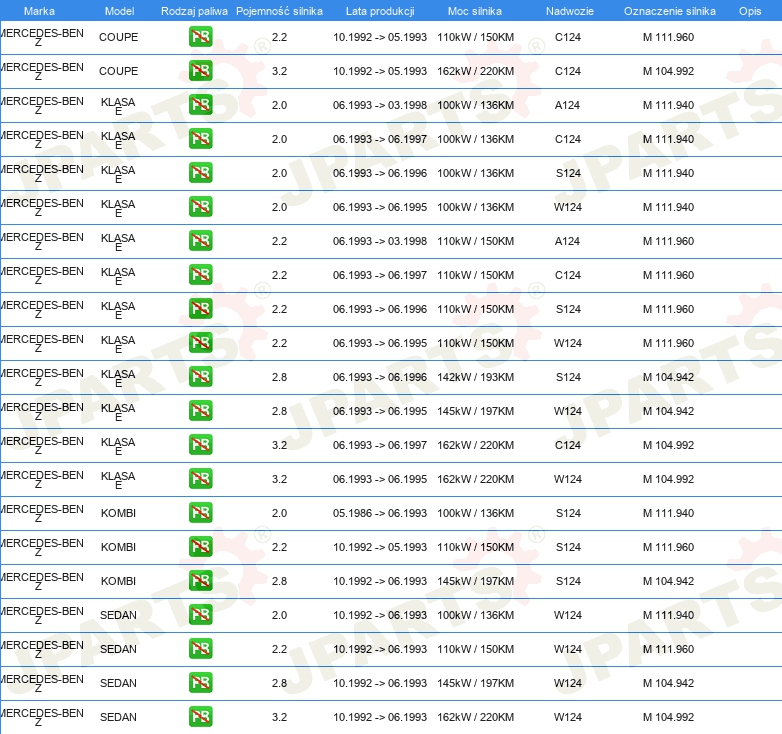Click the fuel icon in the SEDAN 3.2 row
782x734 pixels.
point(200,717)
